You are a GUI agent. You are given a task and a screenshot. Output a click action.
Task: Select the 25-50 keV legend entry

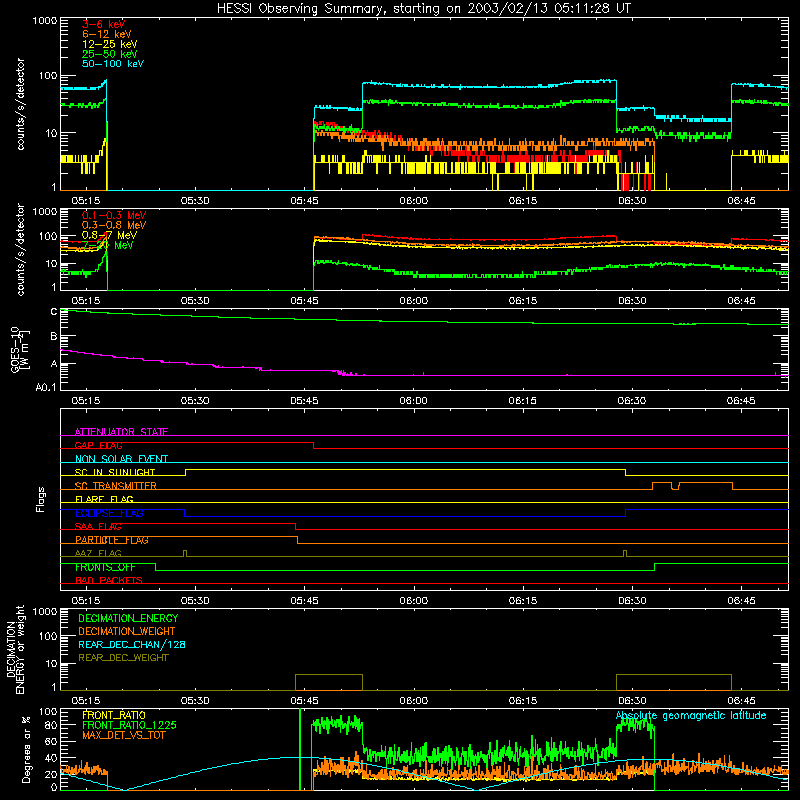110,54
